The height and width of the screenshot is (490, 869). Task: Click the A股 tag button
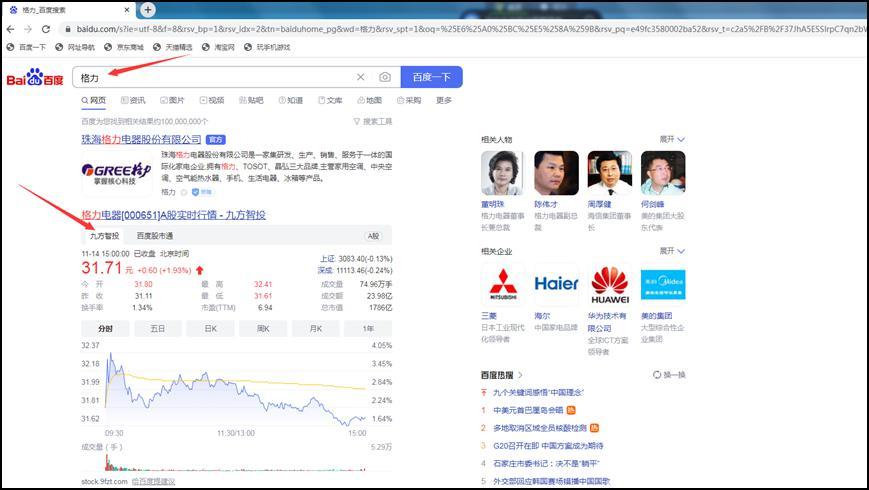[x=374, y=236]
